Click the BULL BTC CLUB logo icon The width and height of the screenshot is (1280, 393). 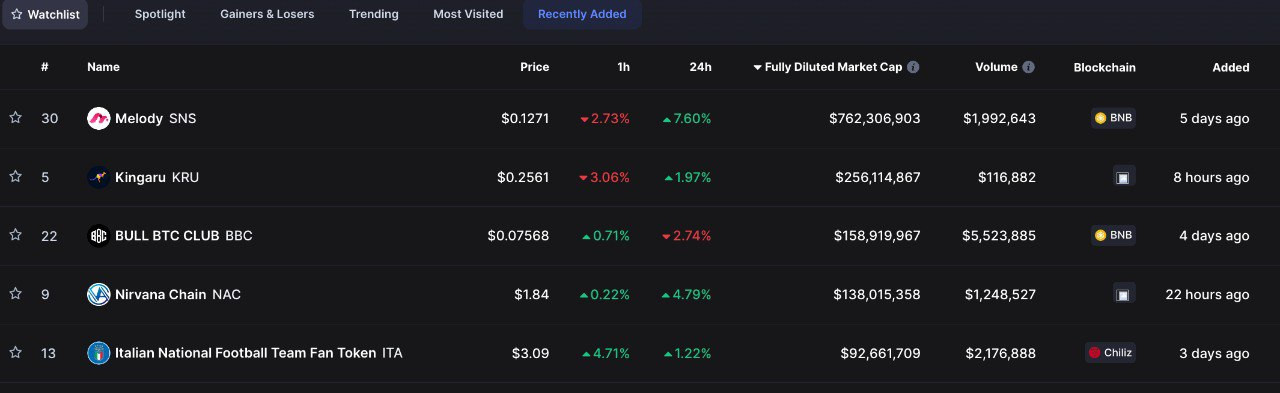pos(98,236)
